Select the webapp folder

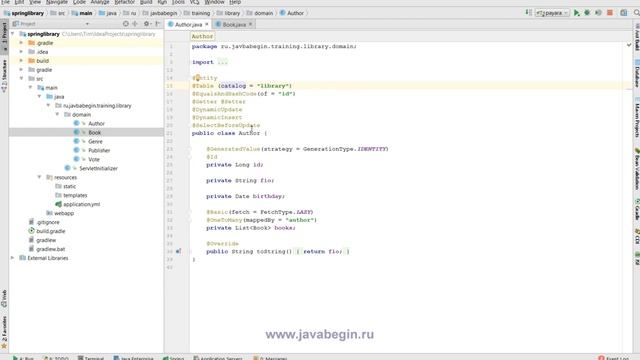tap(64, 213)
